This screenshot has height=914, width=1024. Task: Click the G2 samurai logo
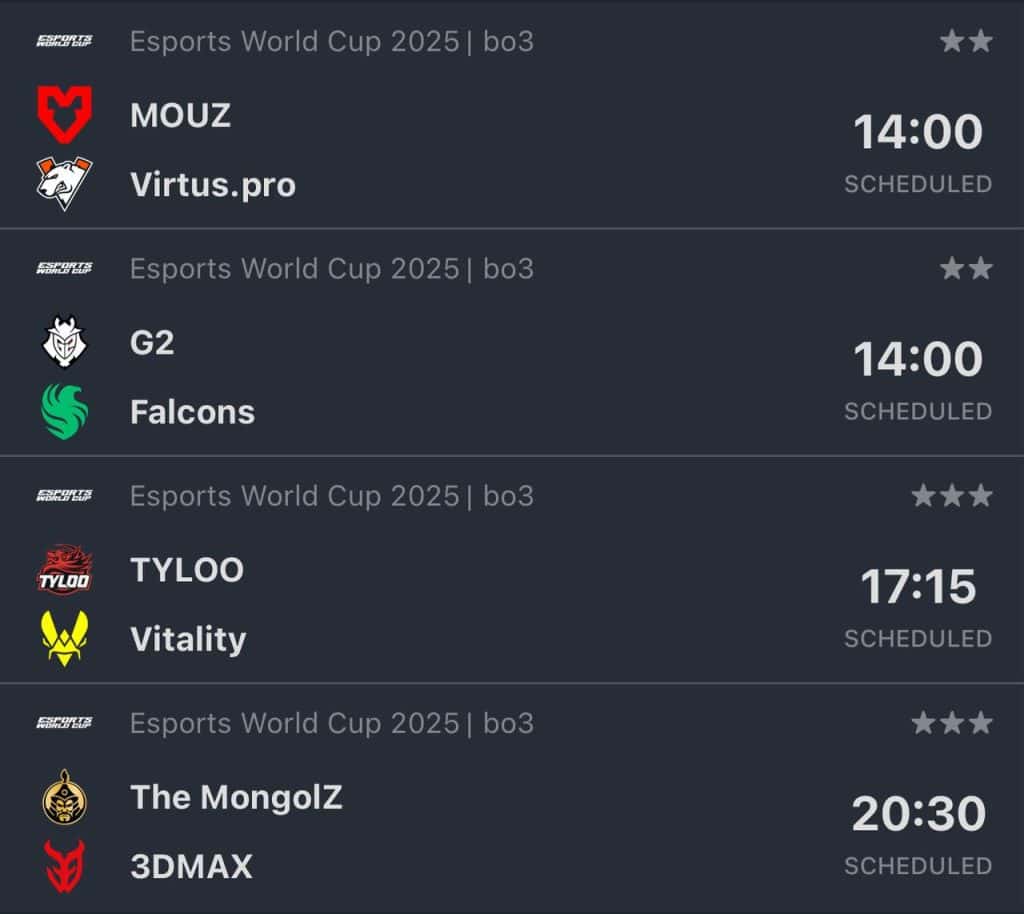point(64,342)
